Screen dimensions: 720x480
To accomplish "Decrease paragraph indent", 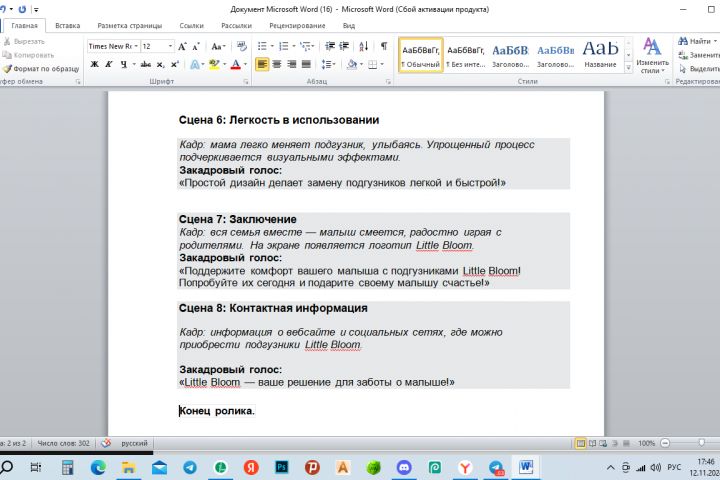I will (329, 46).
